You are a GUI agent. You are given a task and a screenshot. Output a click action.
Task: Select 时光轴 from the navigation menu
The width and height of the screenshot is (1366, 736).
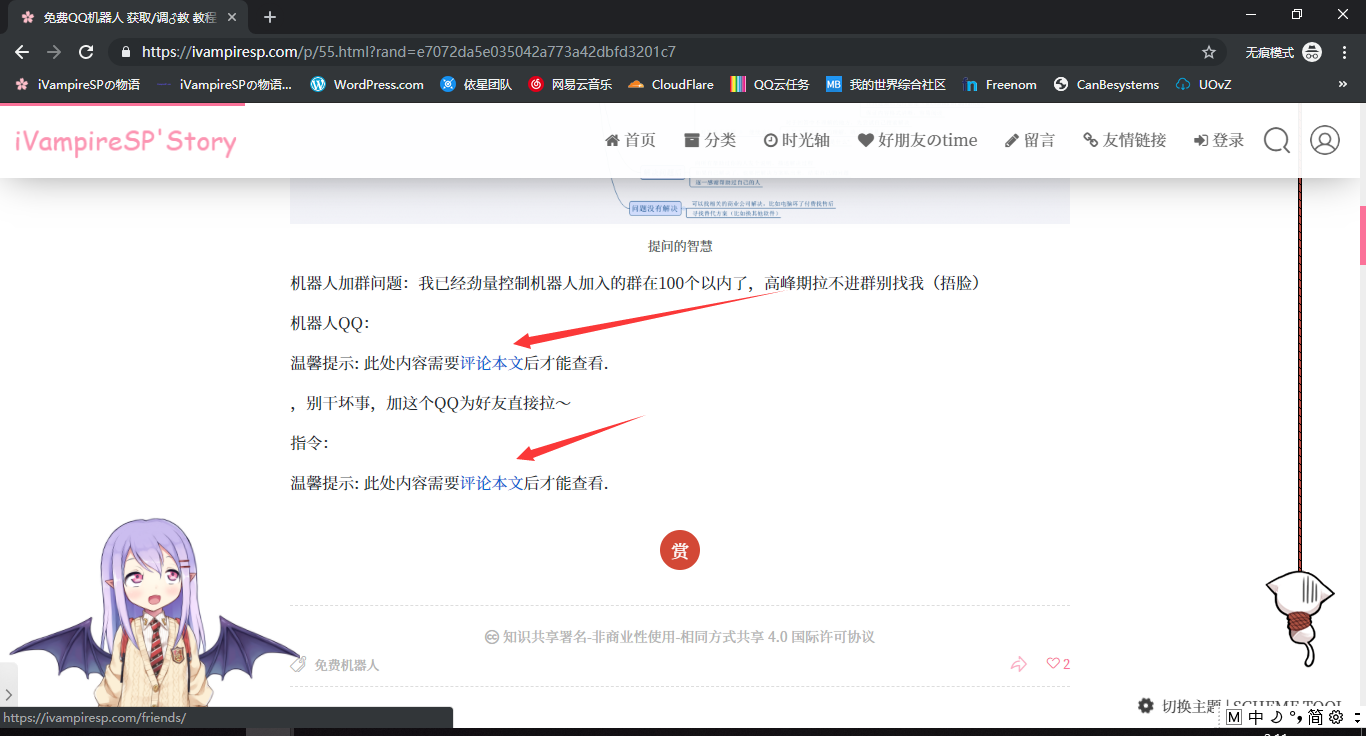coord(797,140)
